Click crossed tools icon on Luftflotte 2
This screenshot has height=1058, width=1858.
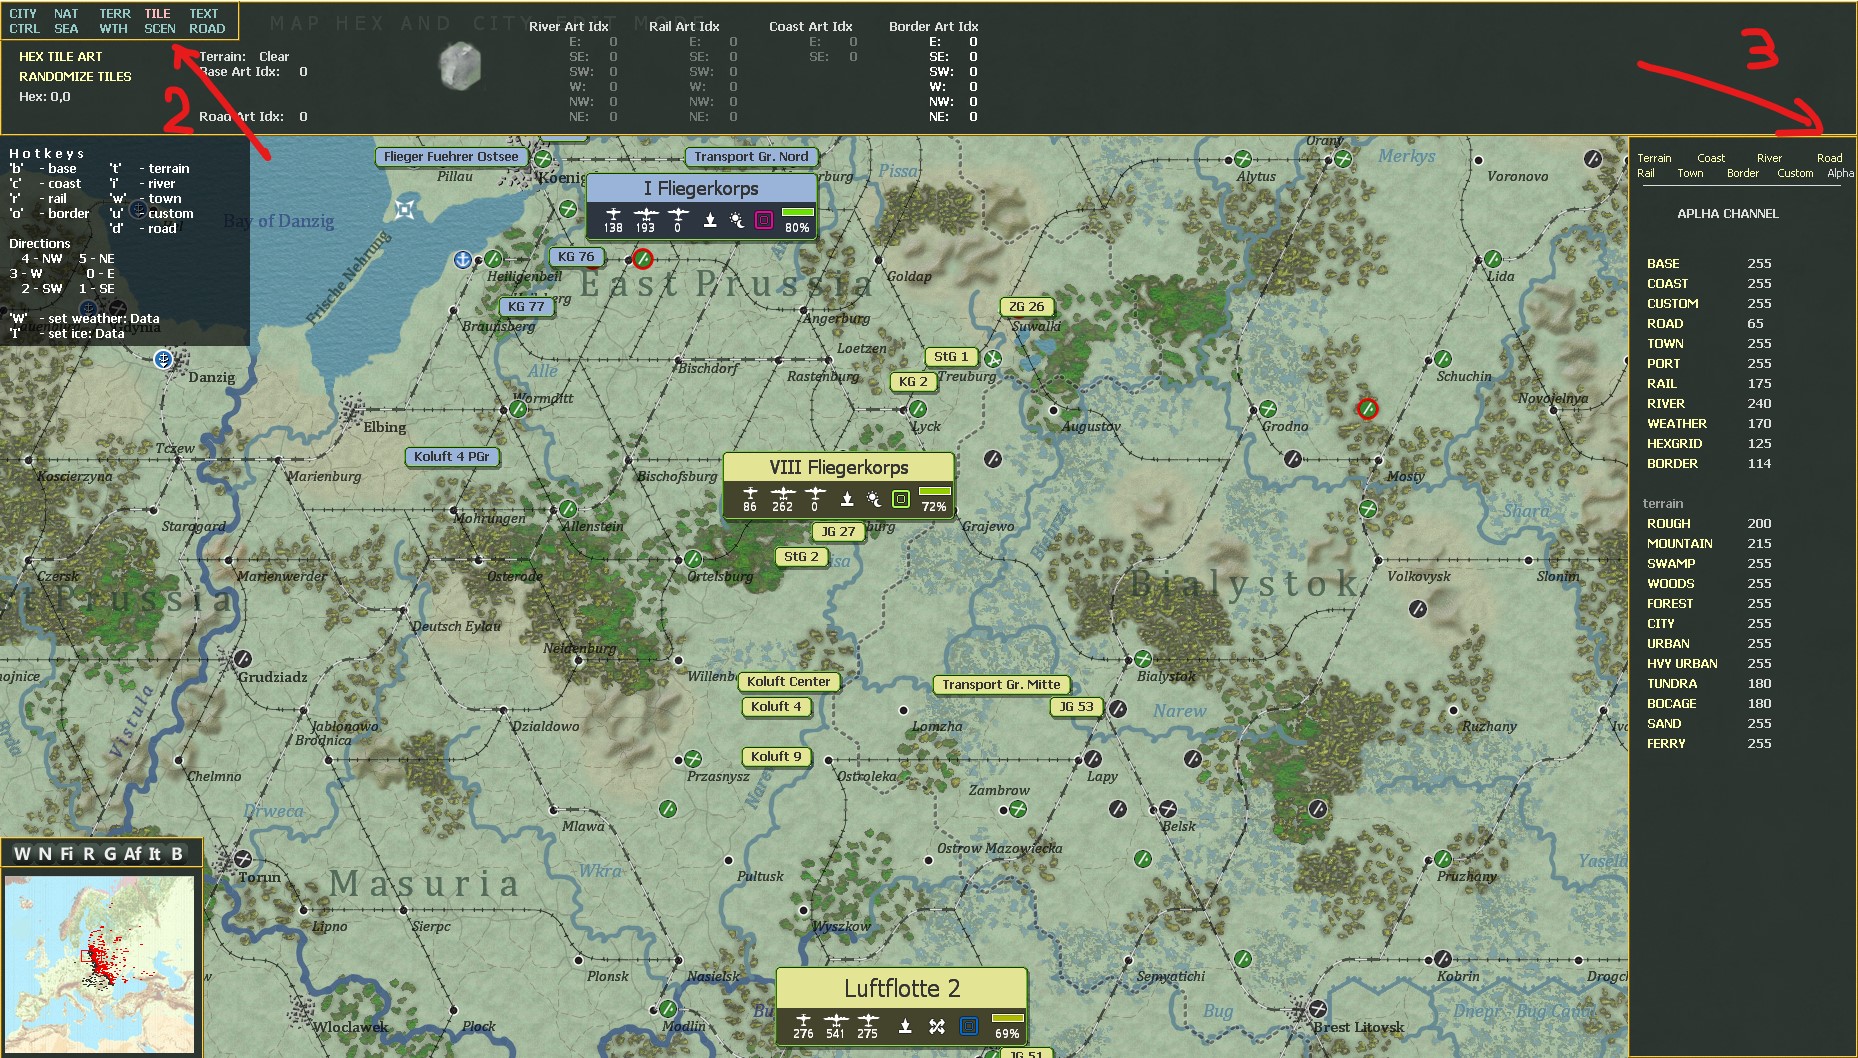[x=937, y=1026]
